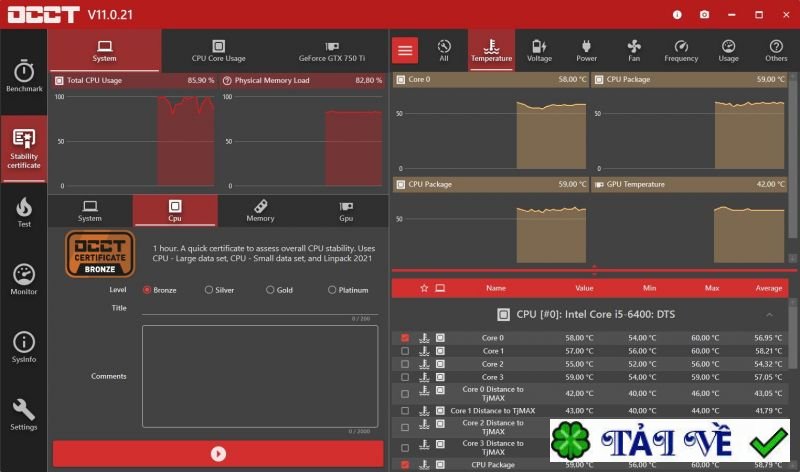Click the Core 0 graph header
800x472 pixels.
(x=490, y=80)
